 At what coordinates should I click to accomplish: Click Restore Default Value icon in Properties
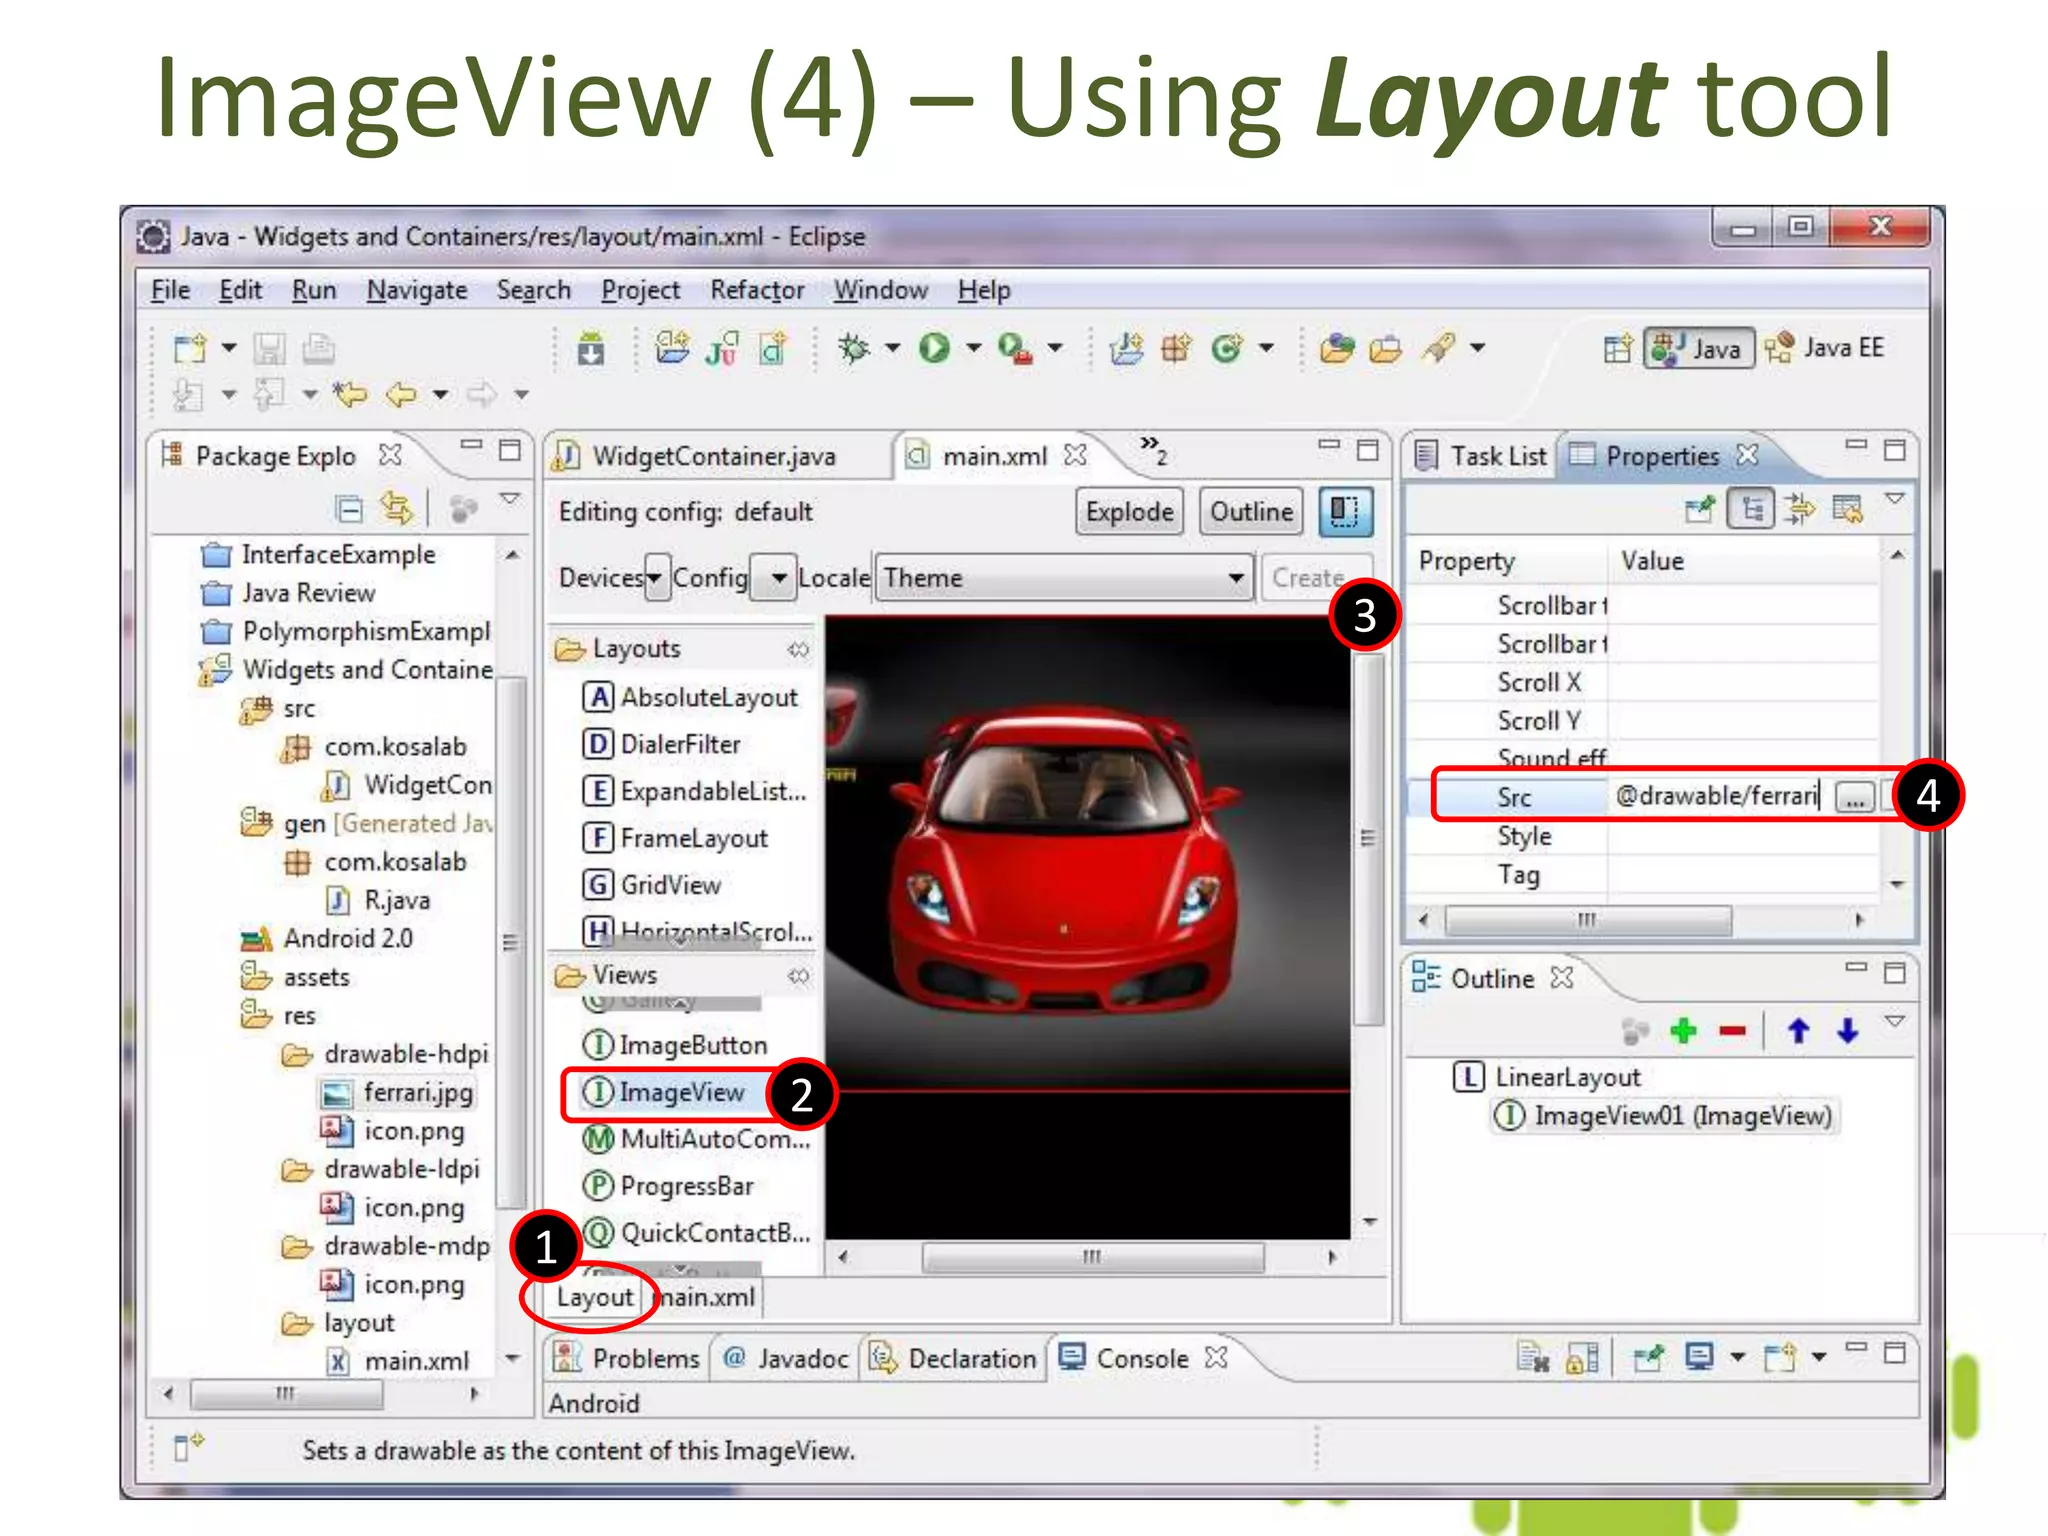tap(1848, 509)
